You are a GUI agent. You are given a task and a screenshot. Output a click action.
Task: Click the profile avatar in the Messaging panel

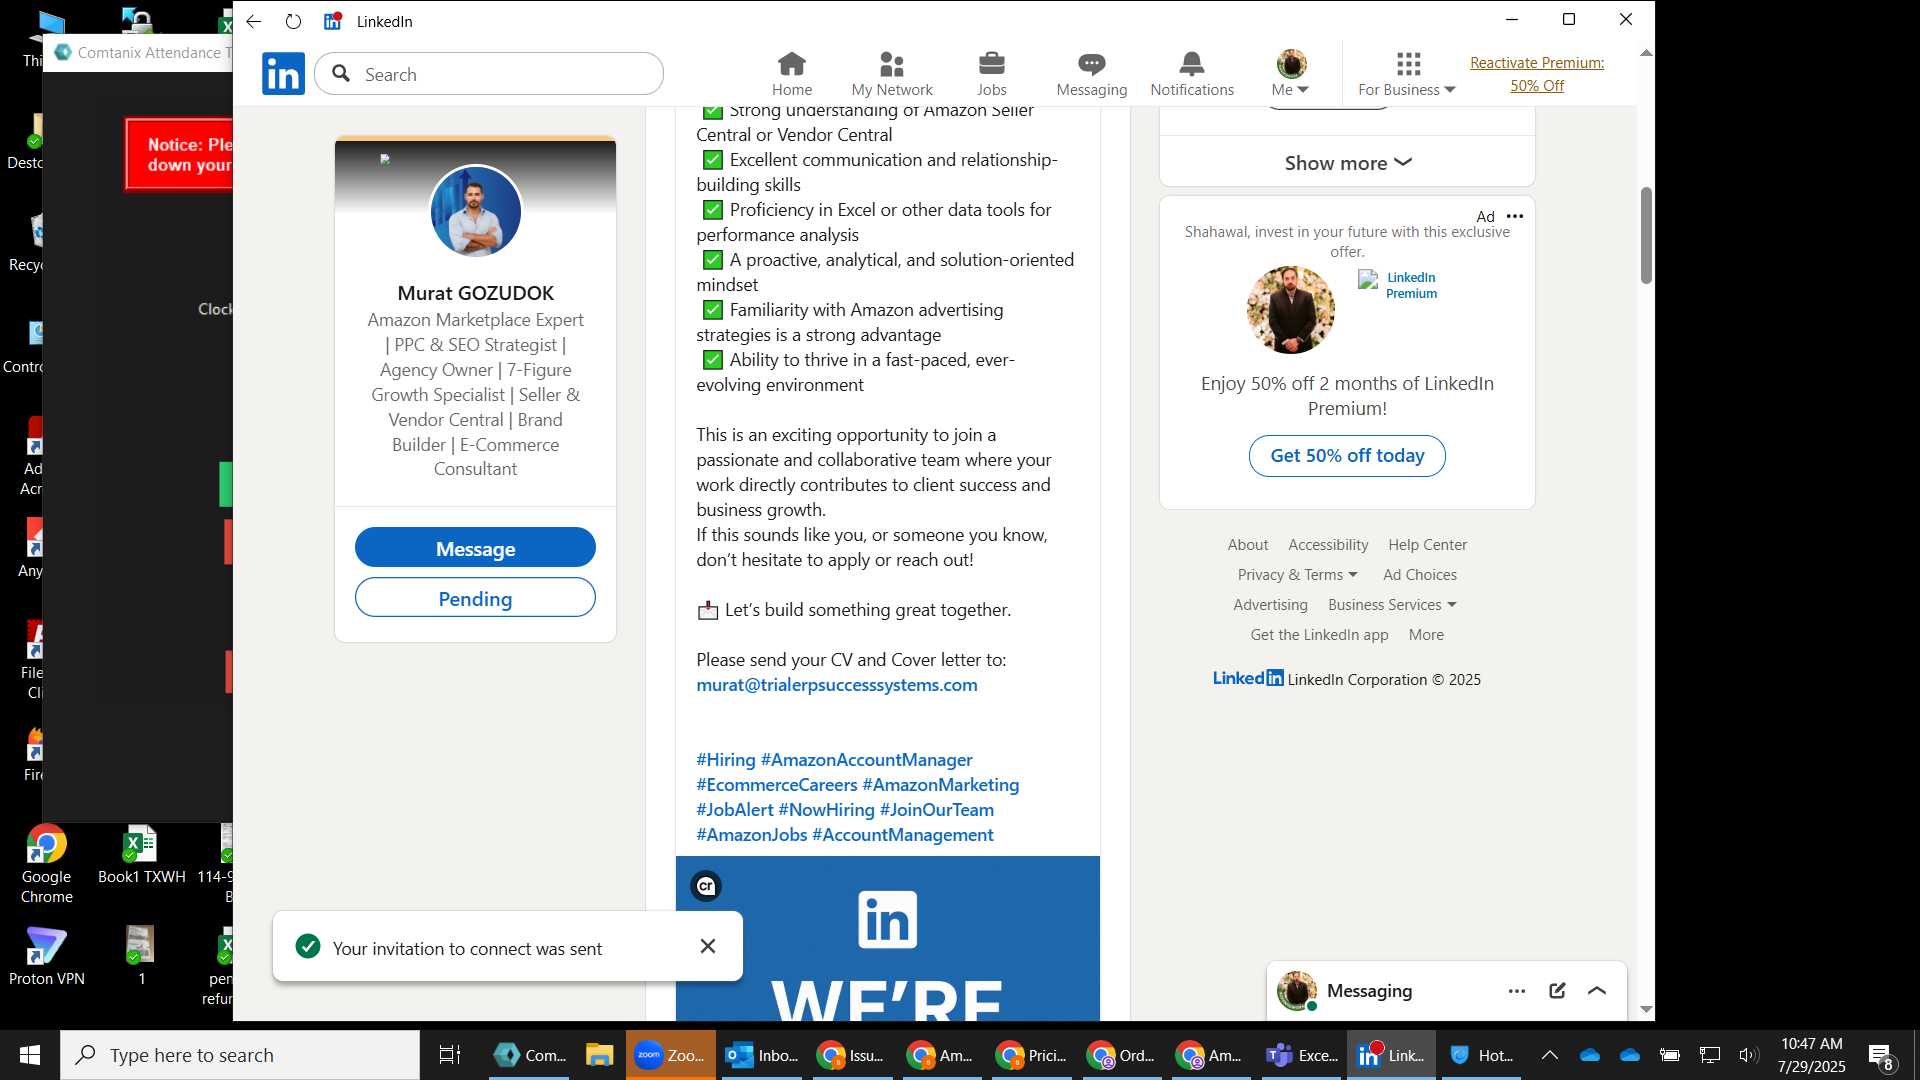[x=1296, y=991]
